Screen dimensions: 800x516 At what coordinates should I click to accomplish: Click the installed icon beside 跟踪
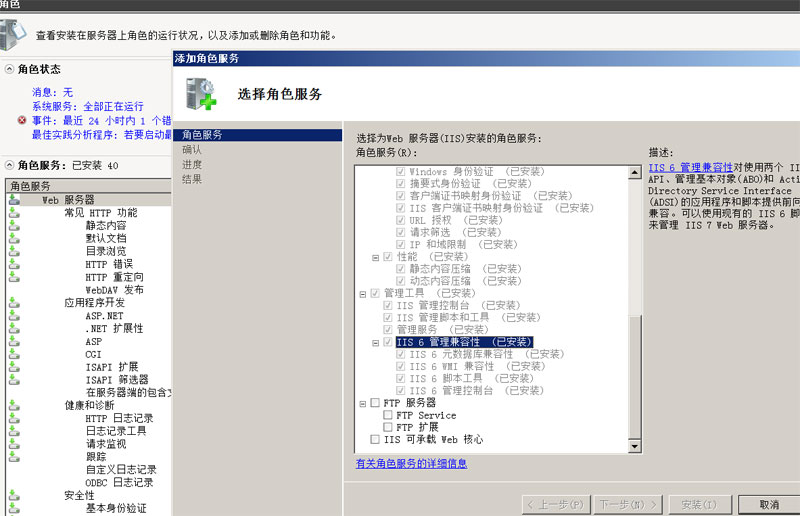click(14, 456)
